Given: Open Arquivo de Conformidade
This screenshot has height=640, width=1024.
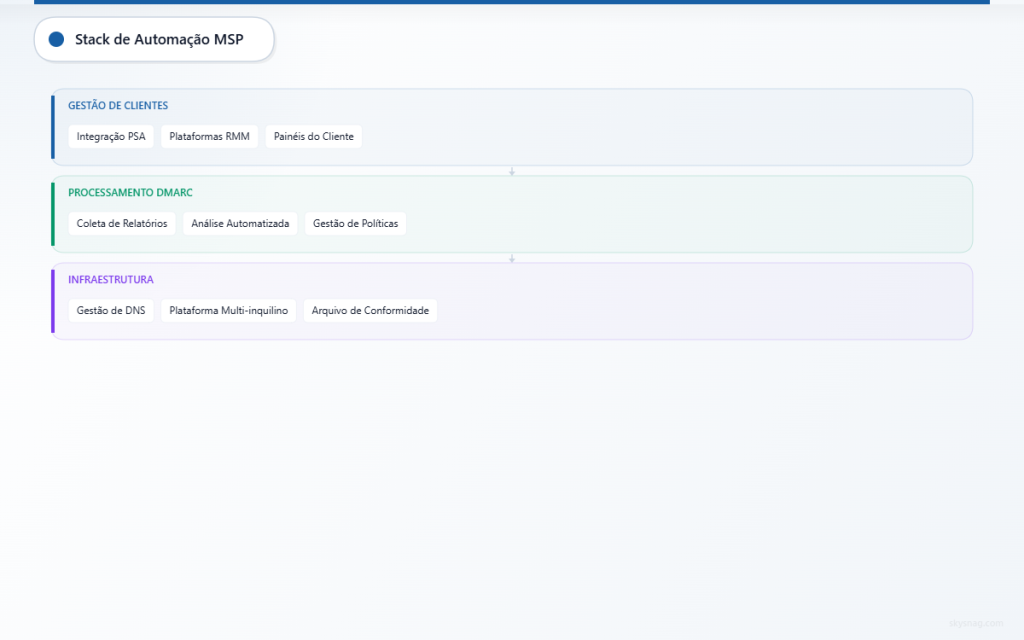Looking at the screenshot, I should coord(370,310).
